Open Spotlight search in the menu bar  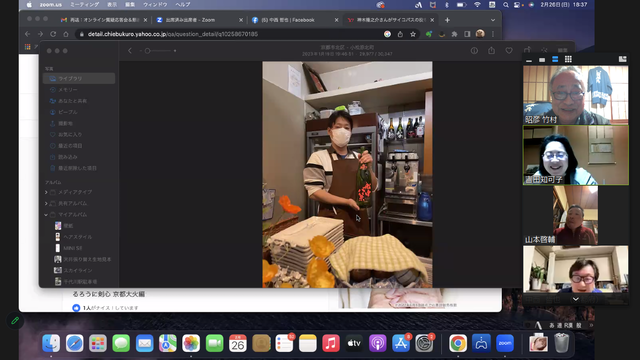click(506, 5)
